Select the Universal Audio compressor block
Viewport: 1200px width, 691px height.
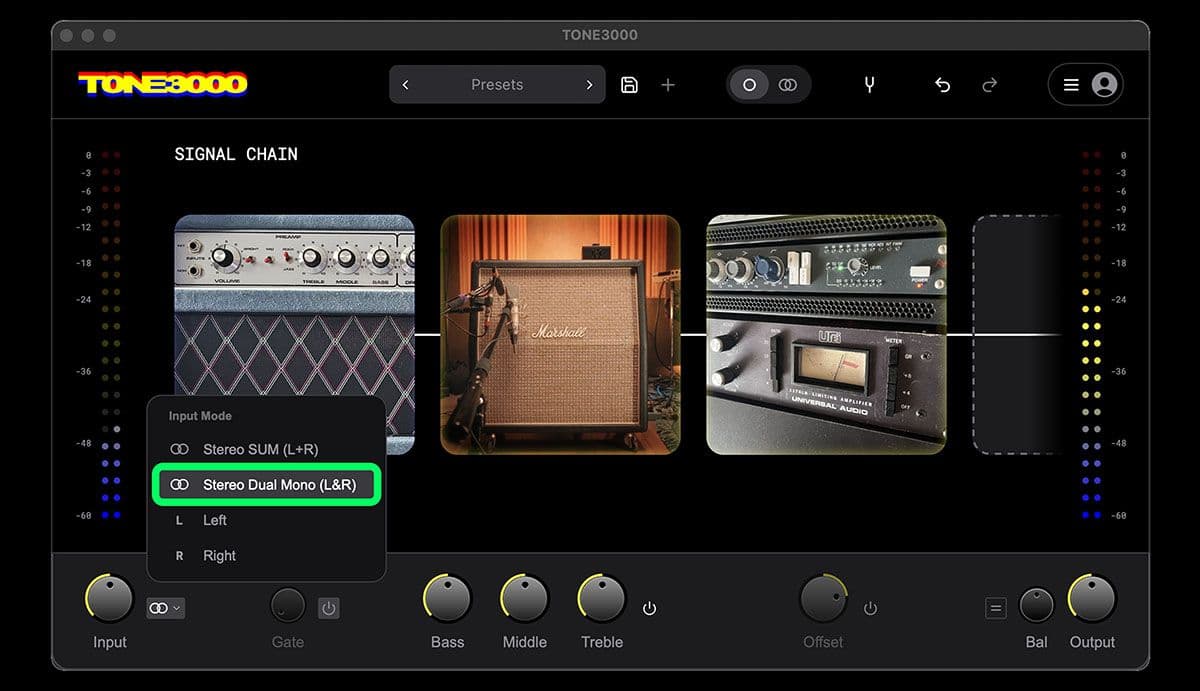click(x=826, y=334)
